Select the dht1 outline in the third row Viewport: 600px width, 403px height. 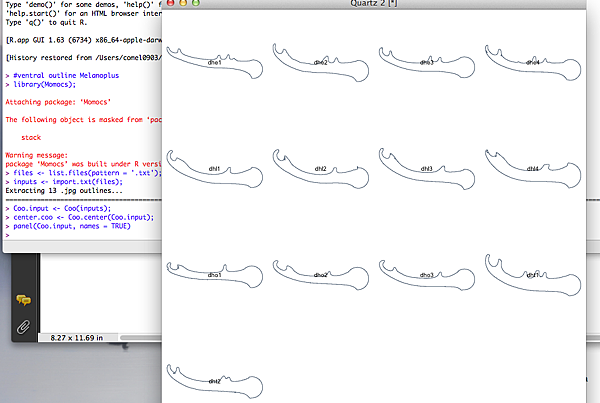[533, 275]
